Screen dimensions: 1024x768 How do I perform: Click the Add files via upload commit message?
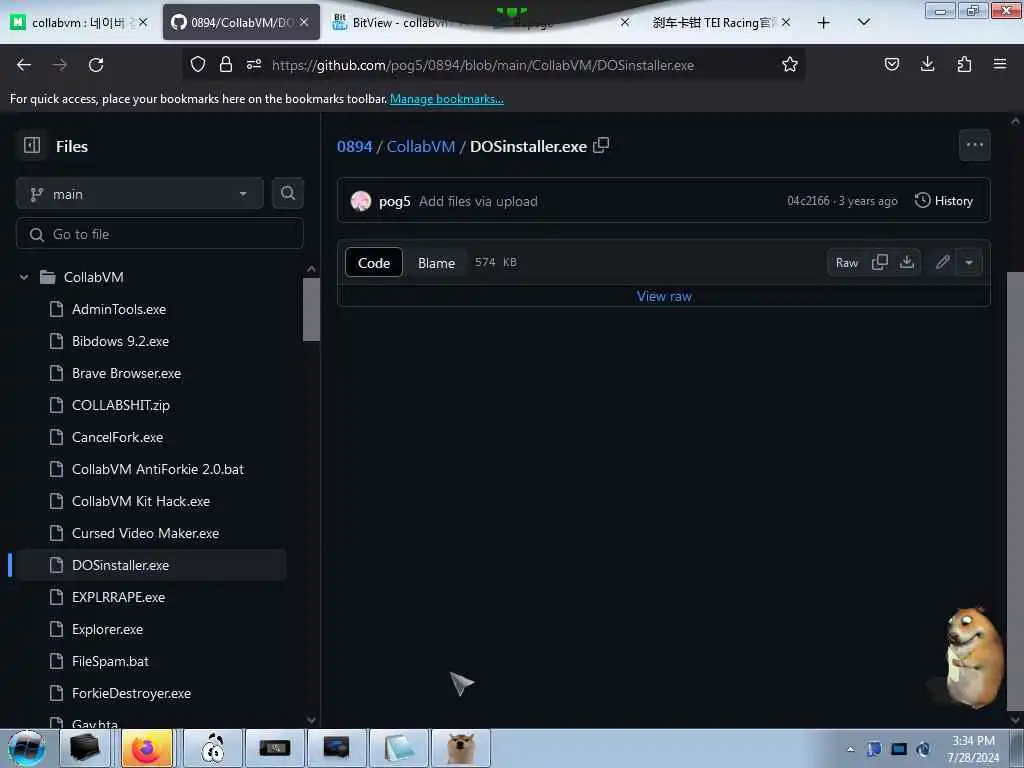tap(478, 201)
